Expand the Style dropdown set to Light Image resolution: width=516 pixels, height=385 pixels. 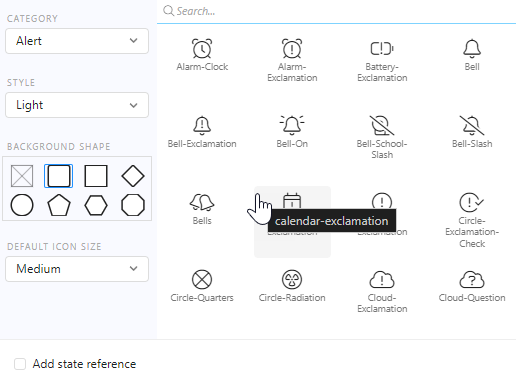coord(77,105)
